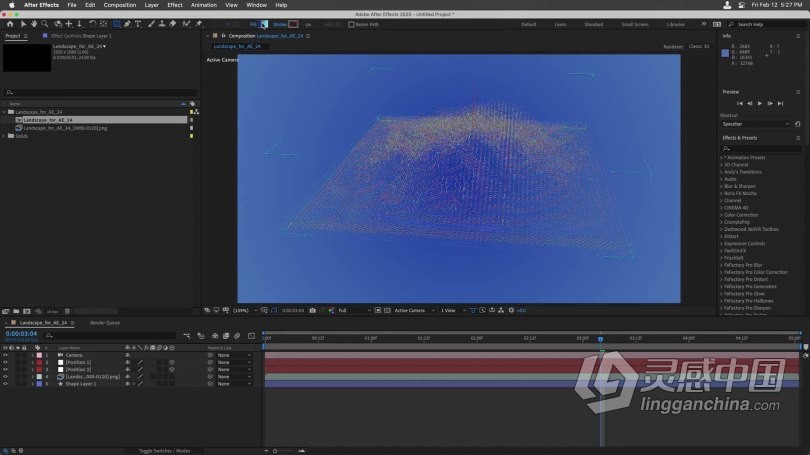The image size is (810, 455).
Task: Select the Roto Brush tool
Action: tap(186, 24)
